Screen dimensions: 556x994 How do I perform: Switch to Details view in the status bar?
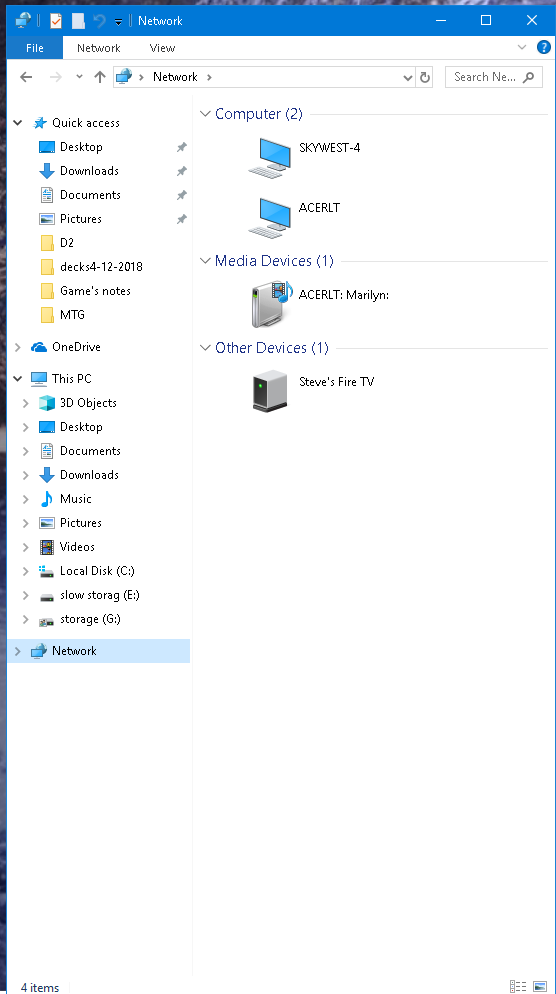pyautogui.click(x=519, y=986)
